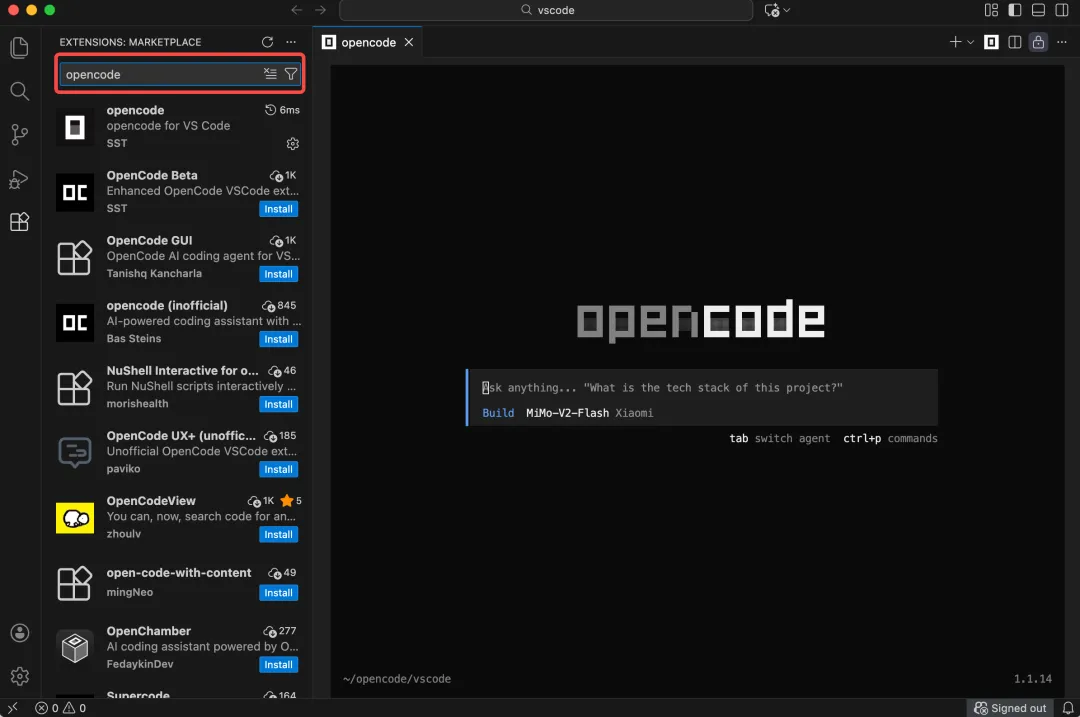Open the Explorer view in activity bar

coord(19,48)
